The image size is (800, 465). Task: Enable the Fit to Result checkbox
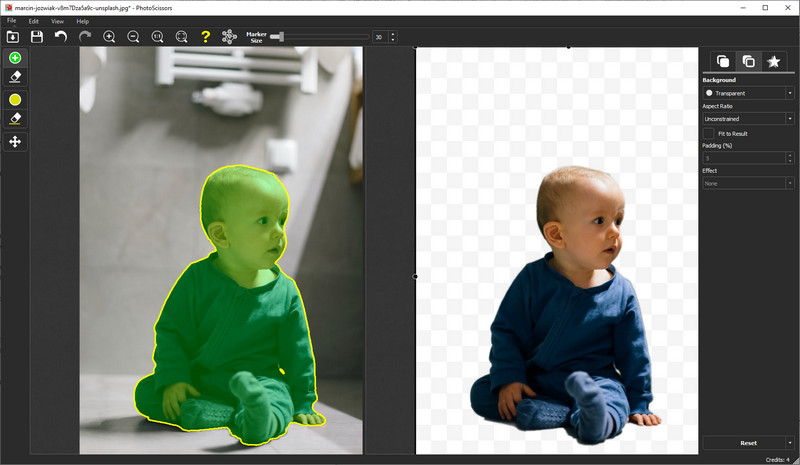[709, 133]
